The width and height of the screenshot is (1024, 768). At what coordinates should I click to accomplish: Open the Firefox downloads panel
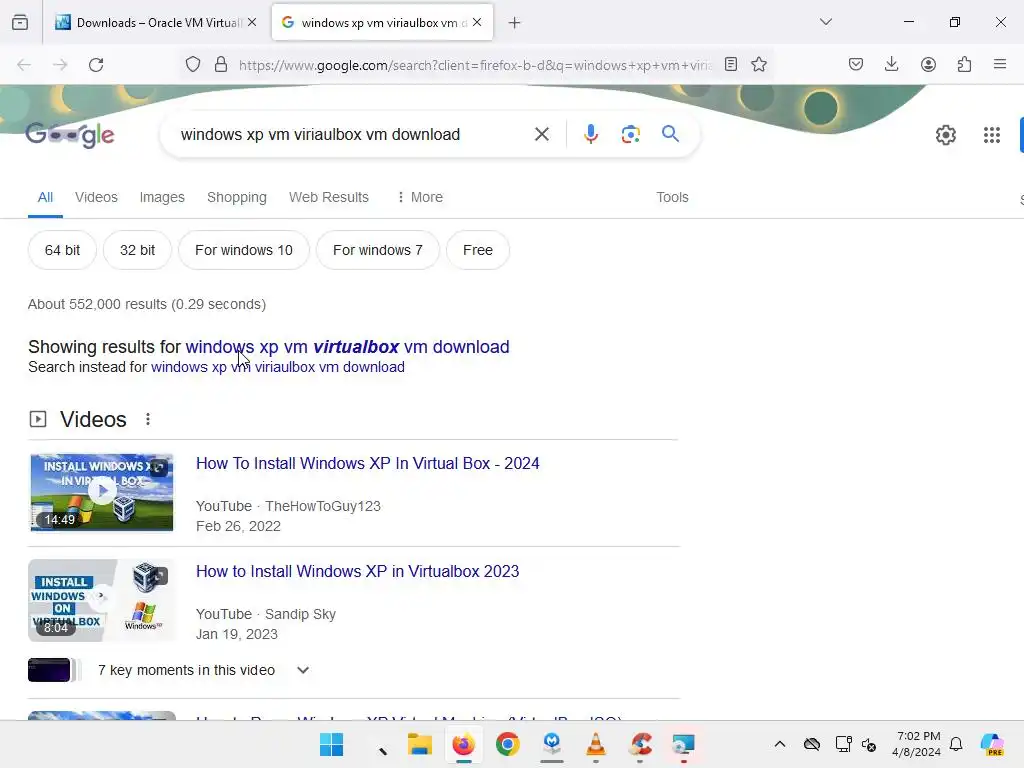[x=891, y=64]
